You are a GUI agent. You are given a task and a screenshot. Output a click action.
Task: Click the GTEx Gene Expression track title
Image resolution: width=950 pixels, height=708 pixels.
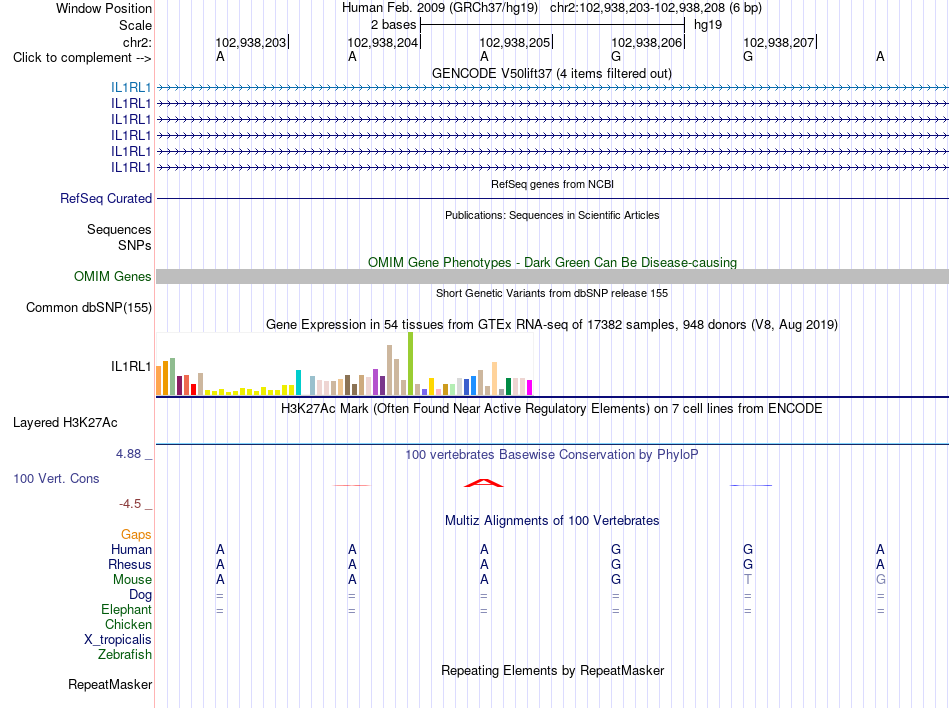pos(552,325)
